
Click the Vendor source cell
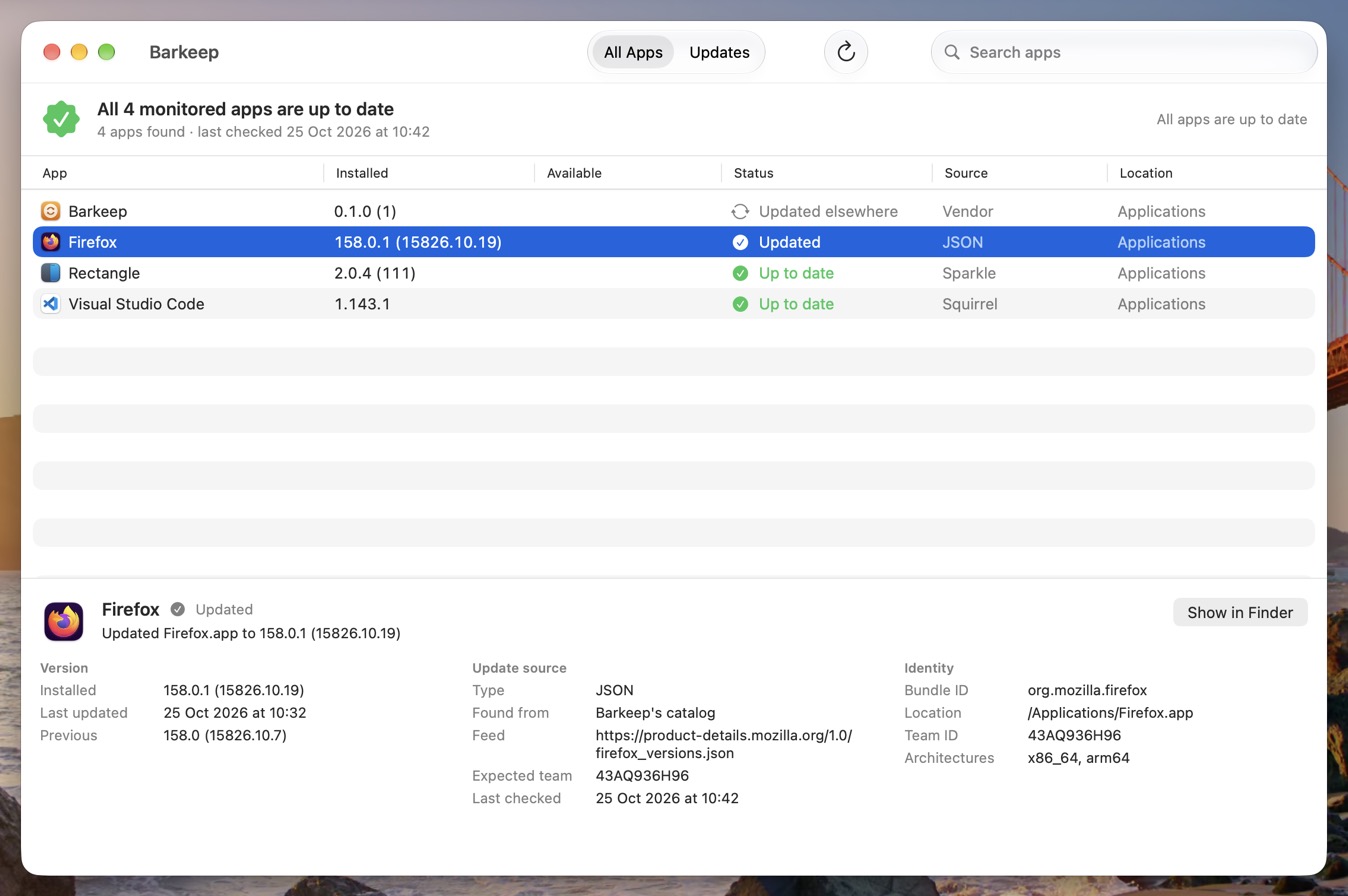[x=968, y=211]
